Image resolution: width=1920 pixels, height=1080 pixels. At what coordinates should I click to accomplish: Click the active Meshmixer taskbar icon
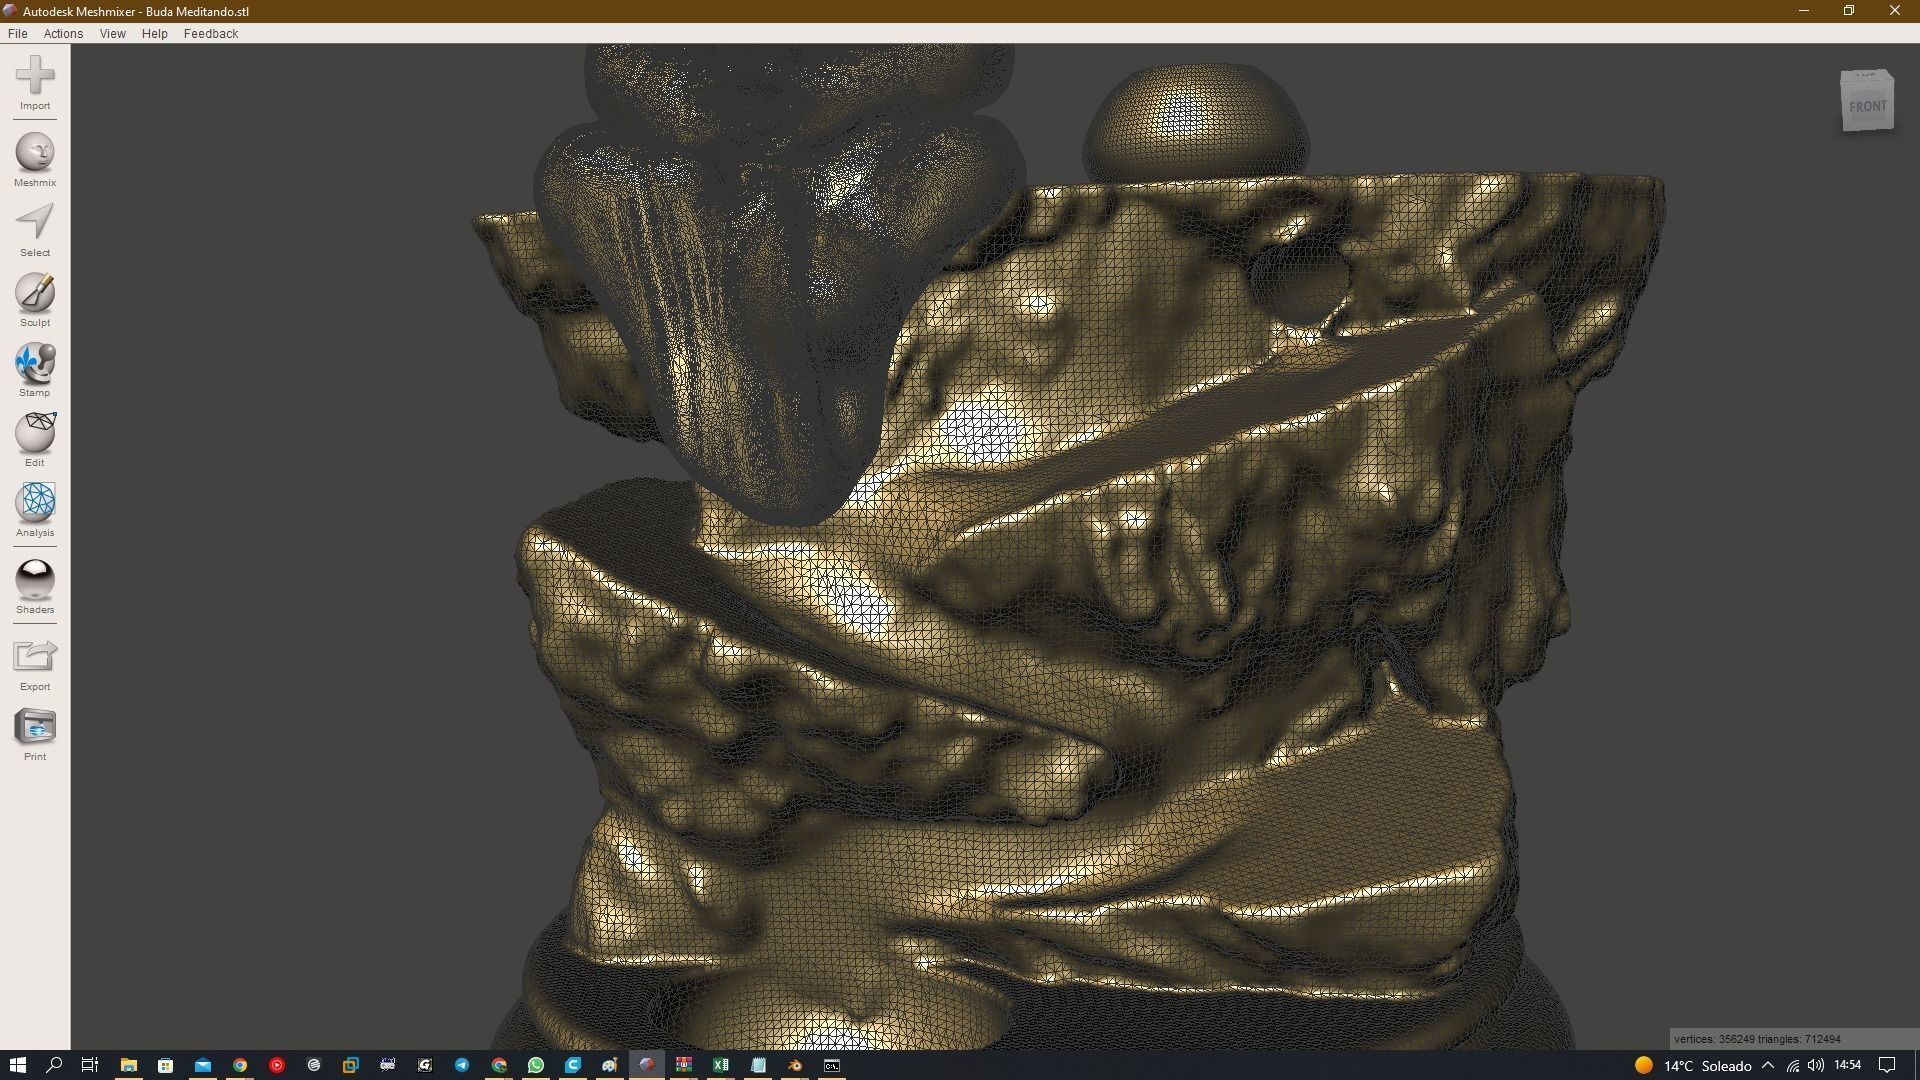coord(646,1065)
